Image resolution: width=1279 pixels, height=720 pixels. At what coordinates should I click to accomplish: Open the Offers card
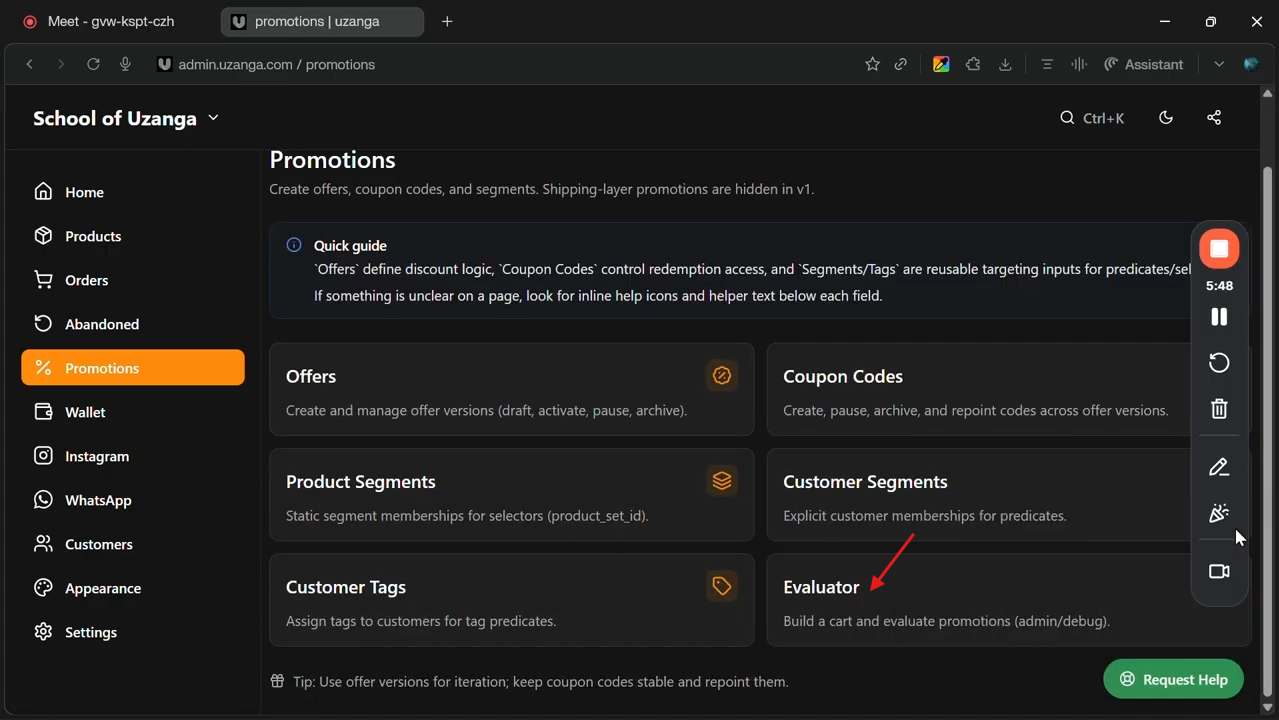(512, 390)
